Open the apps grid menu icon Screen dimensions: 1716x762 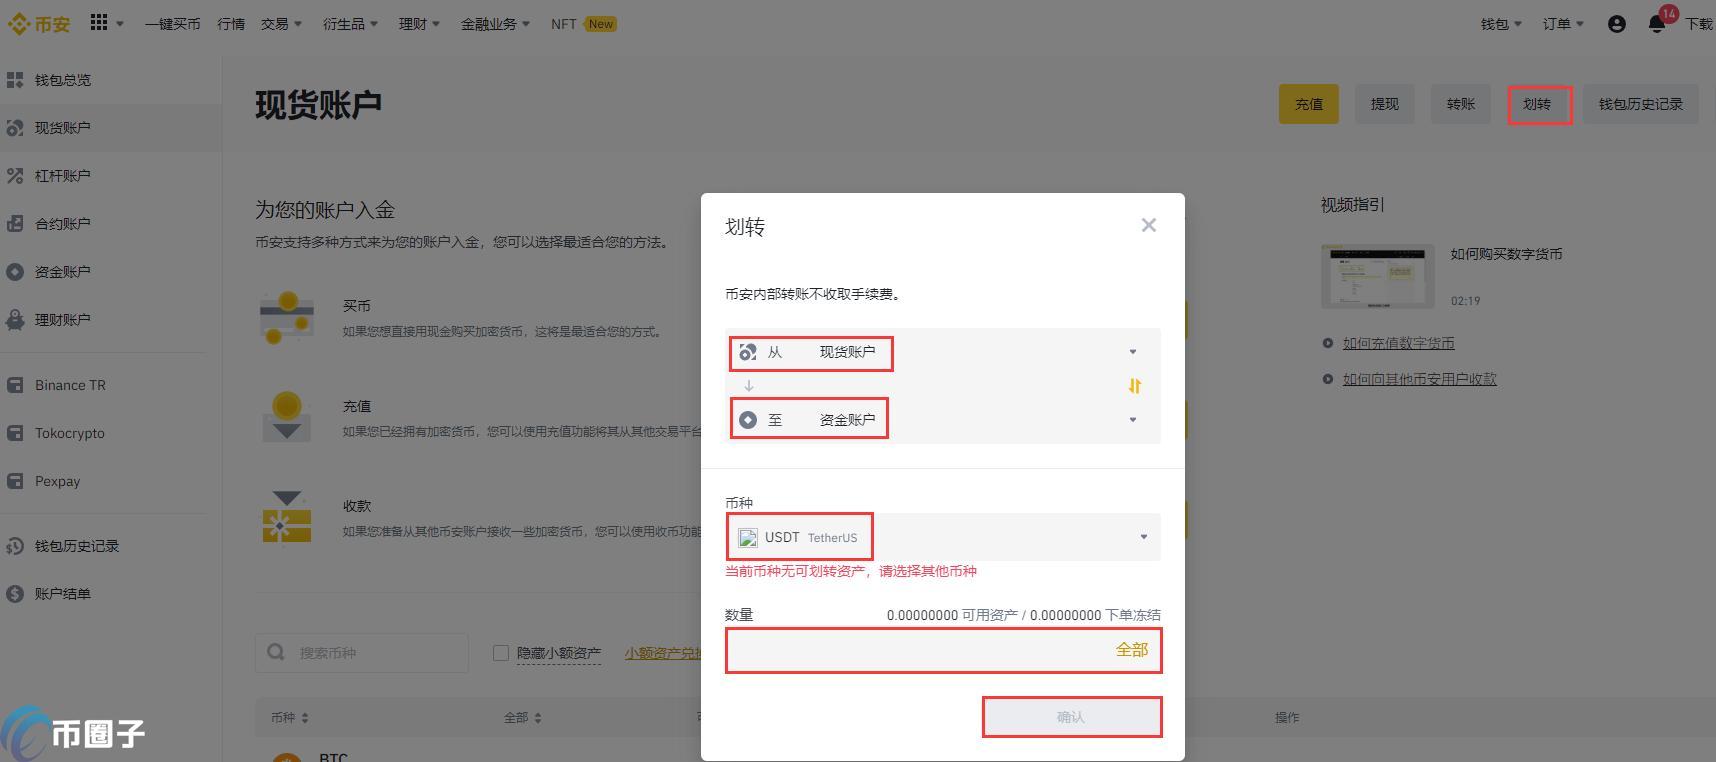[x=98, y=23]
